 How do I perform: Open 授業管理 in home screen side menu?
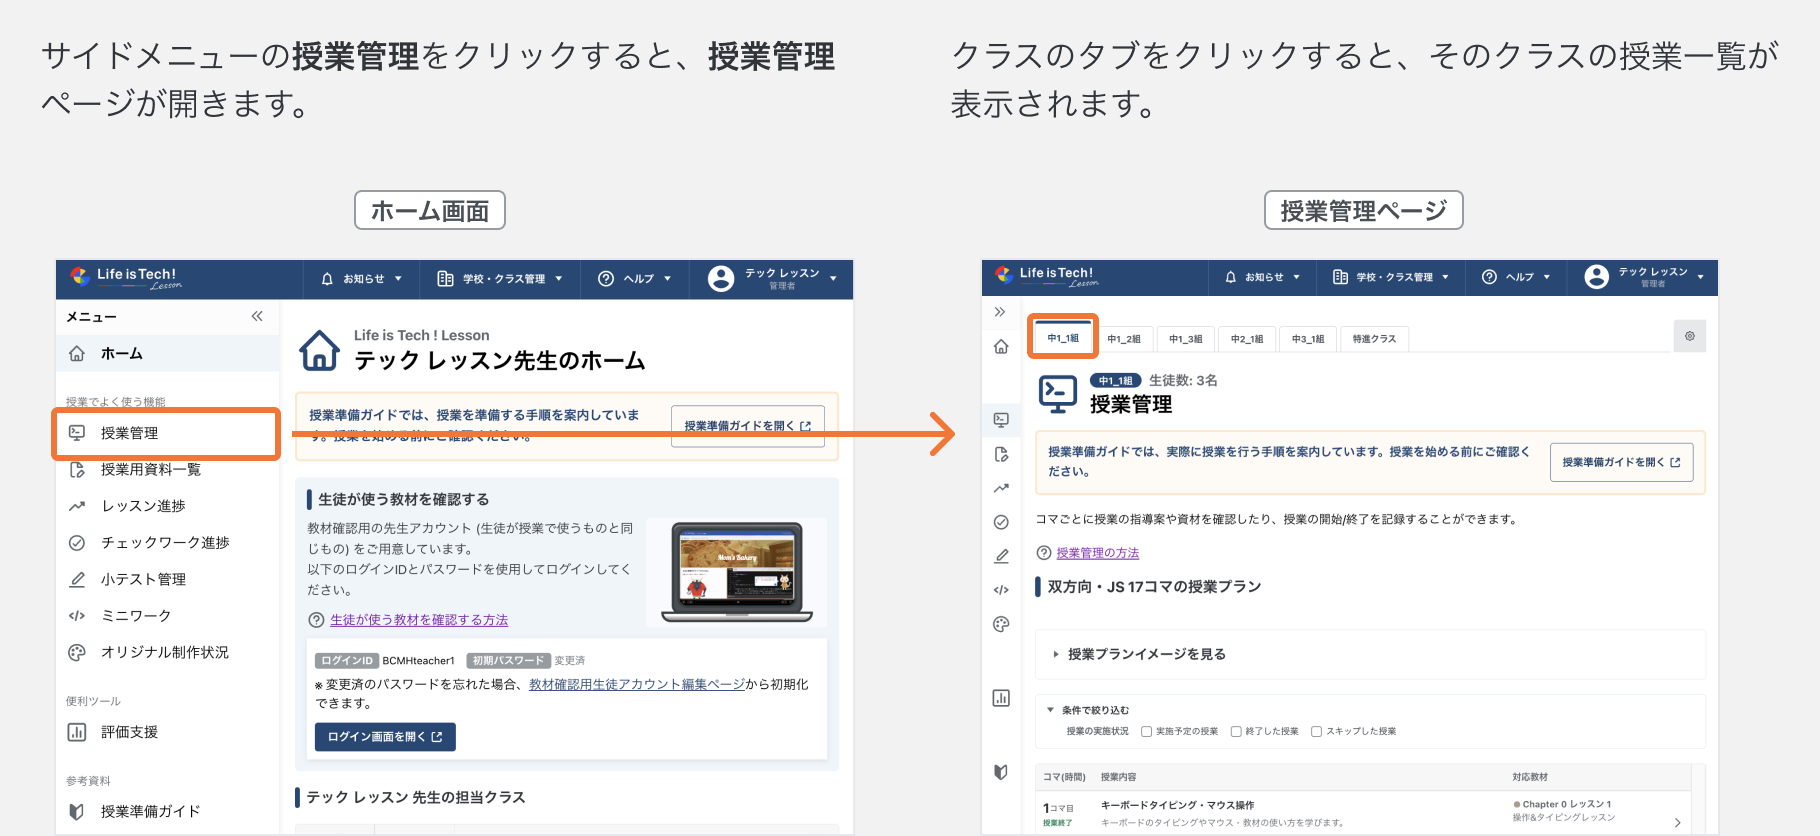(x=166, y=433)
